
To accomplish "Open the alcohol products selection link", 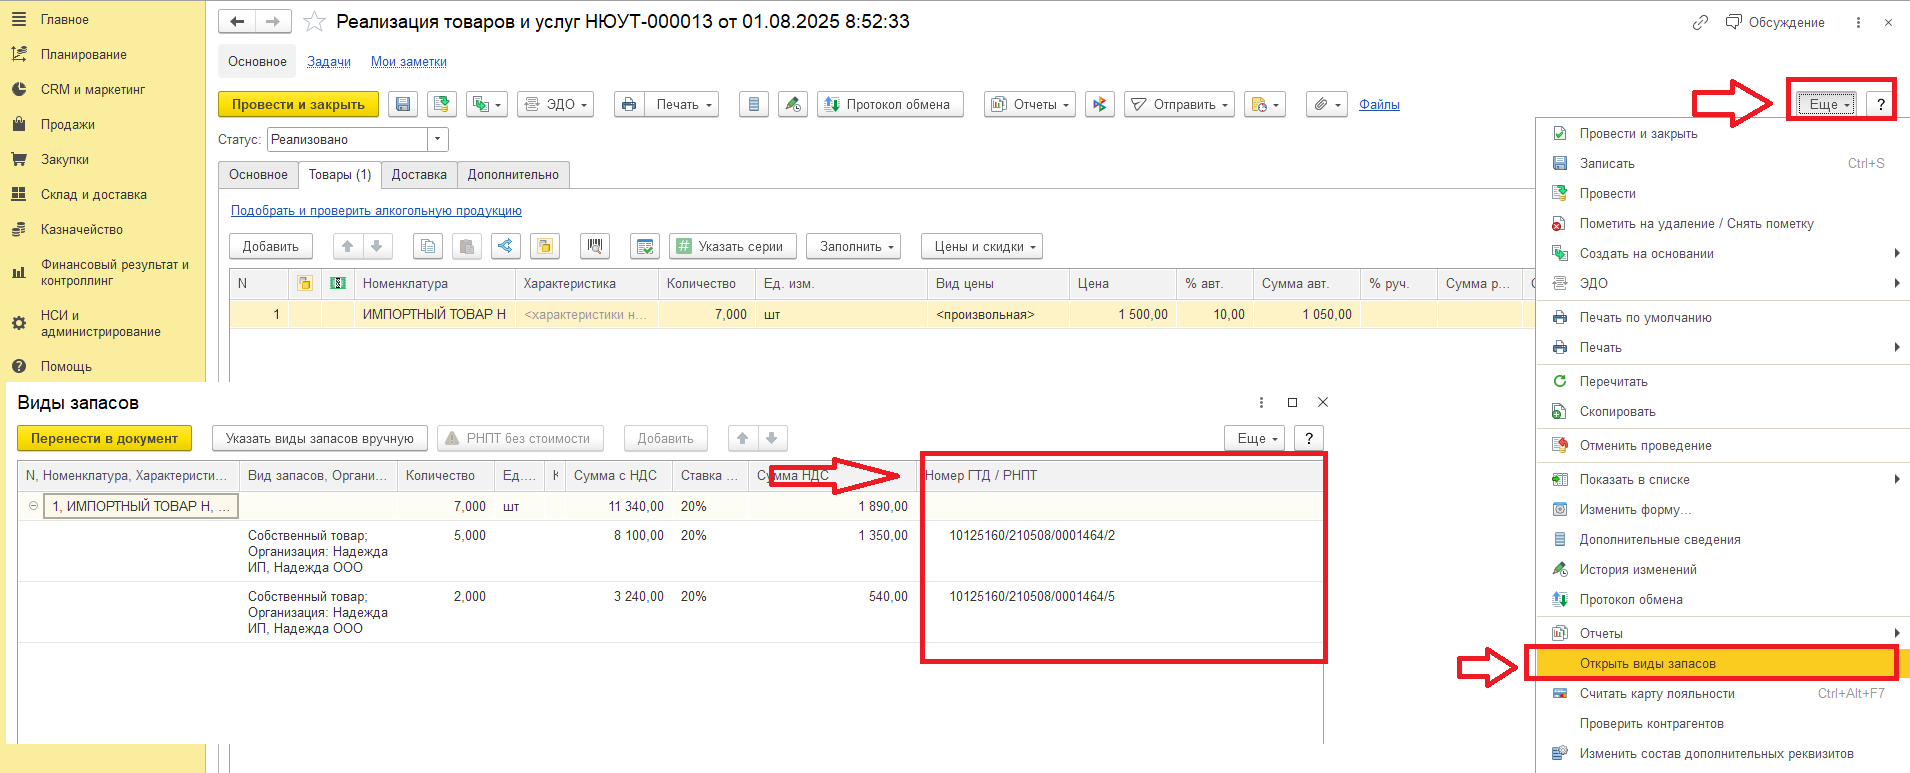I will pos(376,211).
